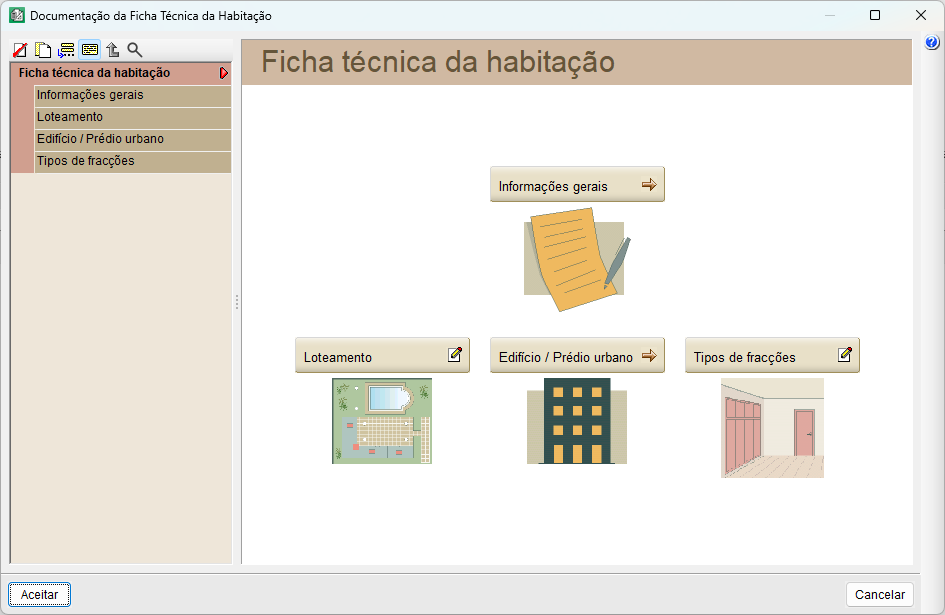Click the copy pages toolbar icon

click(43, 50)
